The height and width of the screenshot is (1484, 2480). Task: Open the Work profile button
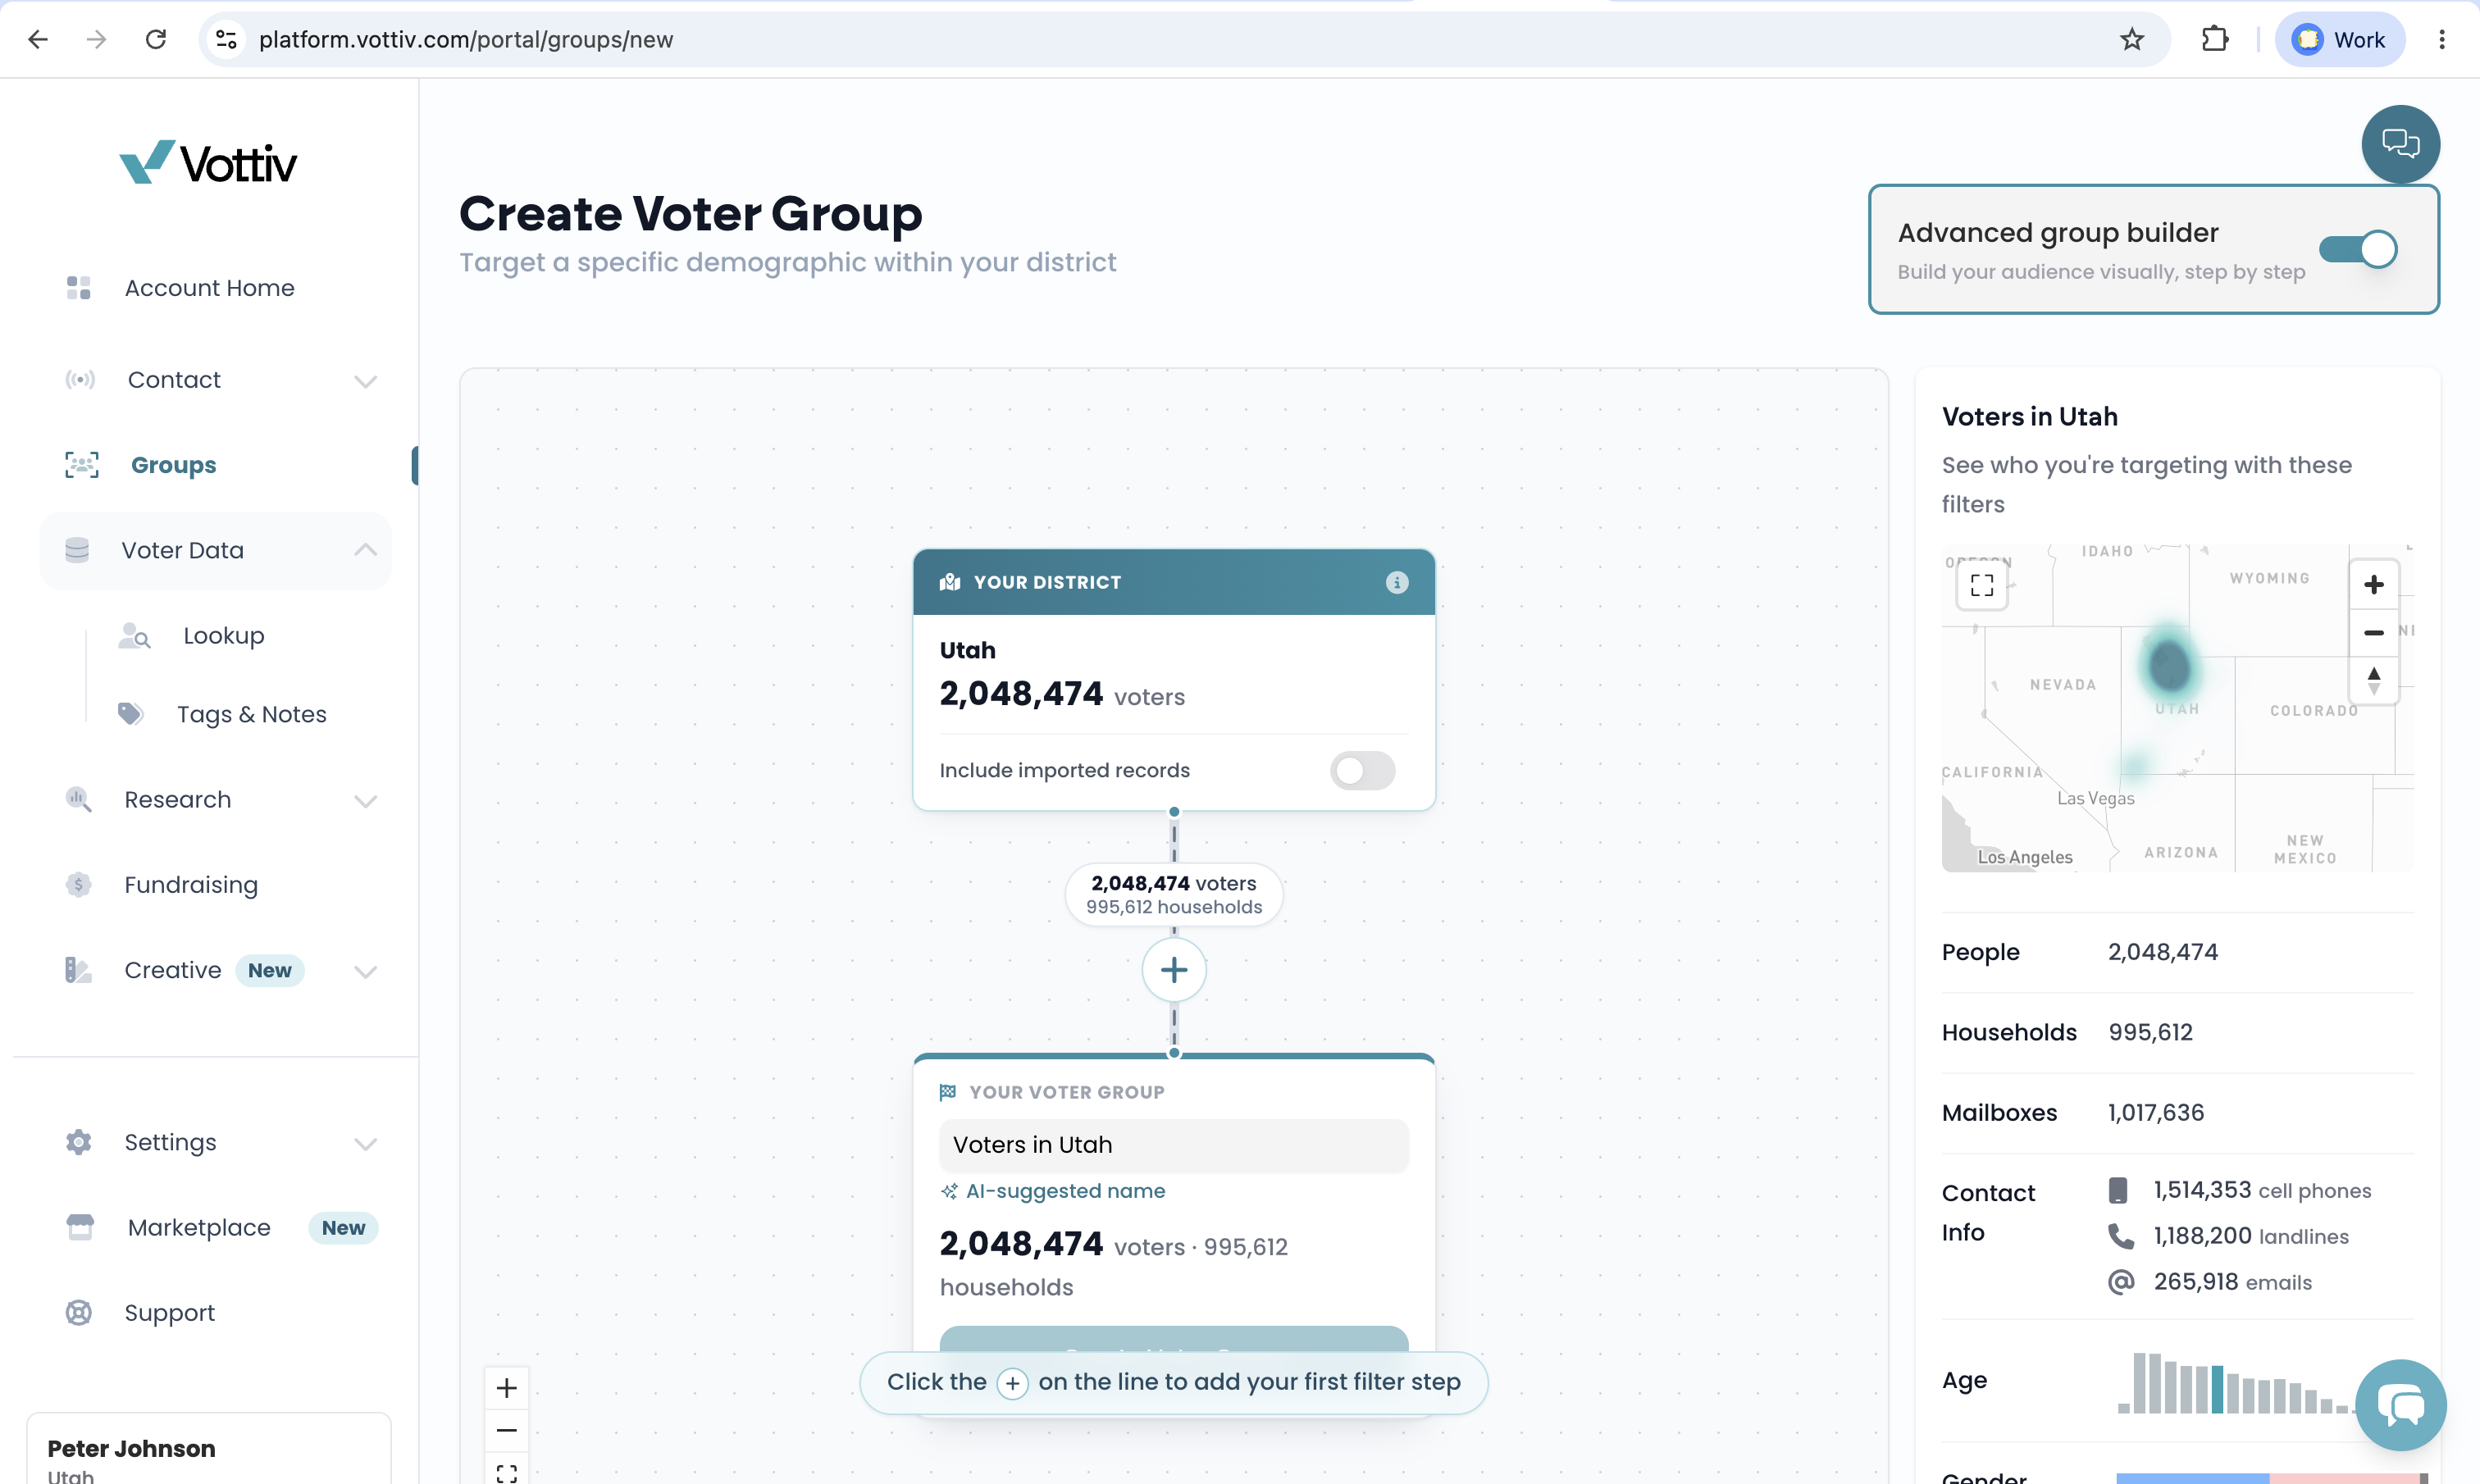pyautogui.click(x=2339, y=39)
